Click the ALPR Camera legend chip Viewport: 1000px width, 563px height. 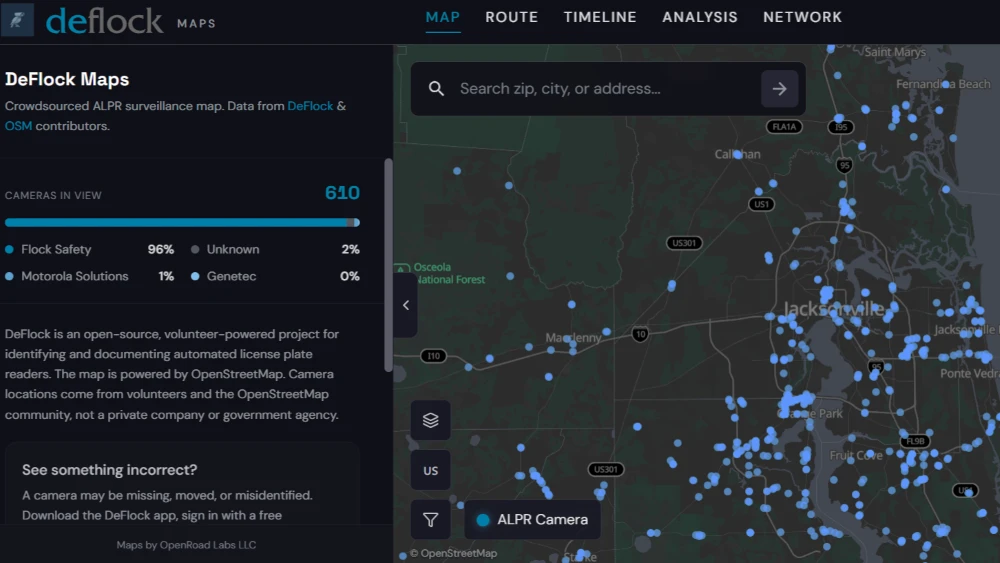click(x=533, y=520)
